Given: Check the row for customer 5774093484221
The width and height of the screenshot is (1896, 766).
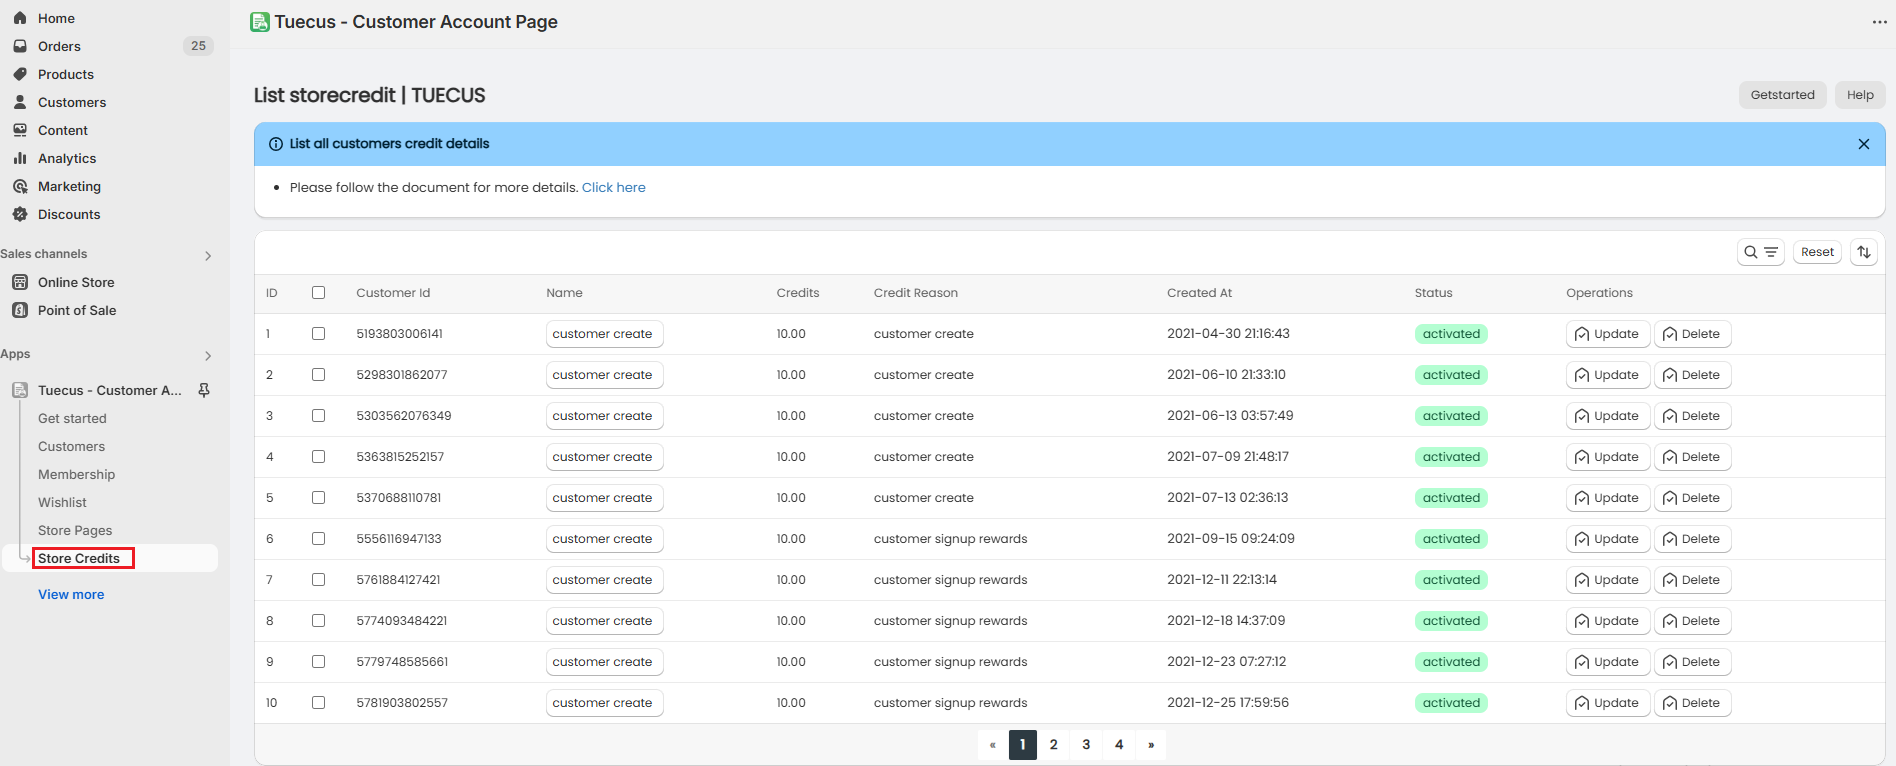Looking at the screenshot, I should click(x=318, y=621).
